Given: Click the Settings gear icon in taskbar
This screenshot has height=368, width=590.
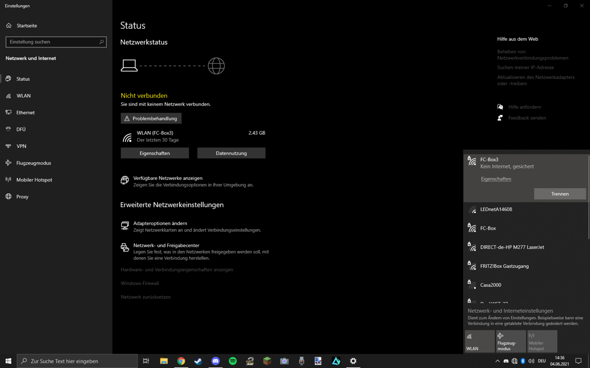Looking at the screenshot, I should (x=353, y=361).
